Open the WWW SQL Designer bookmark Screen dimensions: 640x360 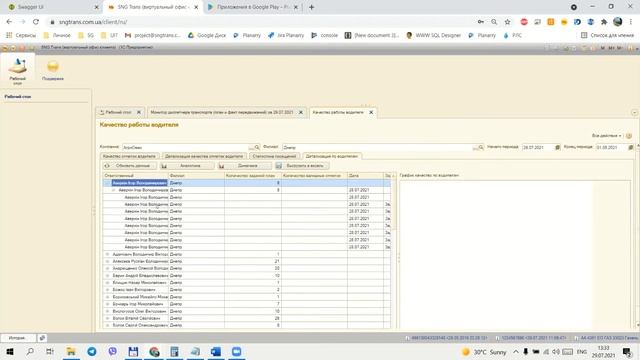coord(433,36)
